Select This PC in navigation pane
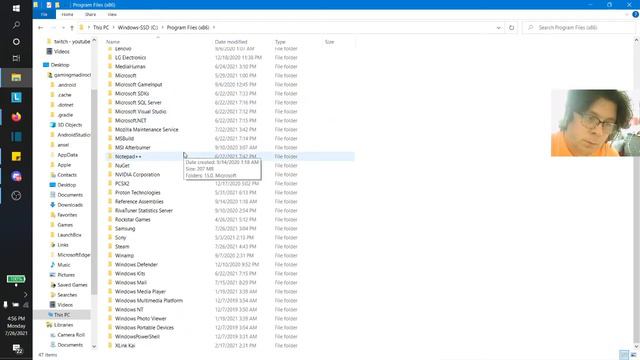Image resolution: width=640 pixels, height=360 pixels. click(62, 315)
